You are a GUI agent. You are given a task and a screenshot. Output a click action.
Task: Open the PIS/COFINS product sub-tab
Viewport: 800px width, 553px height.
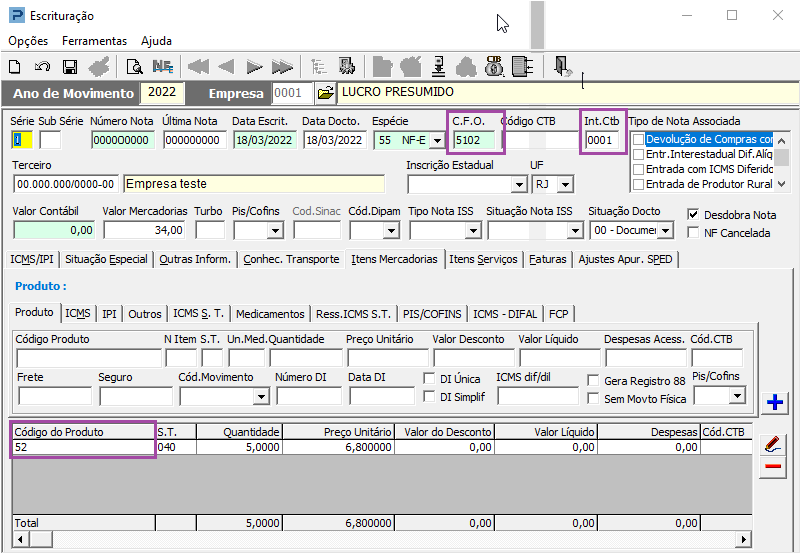tap(432, 314)
